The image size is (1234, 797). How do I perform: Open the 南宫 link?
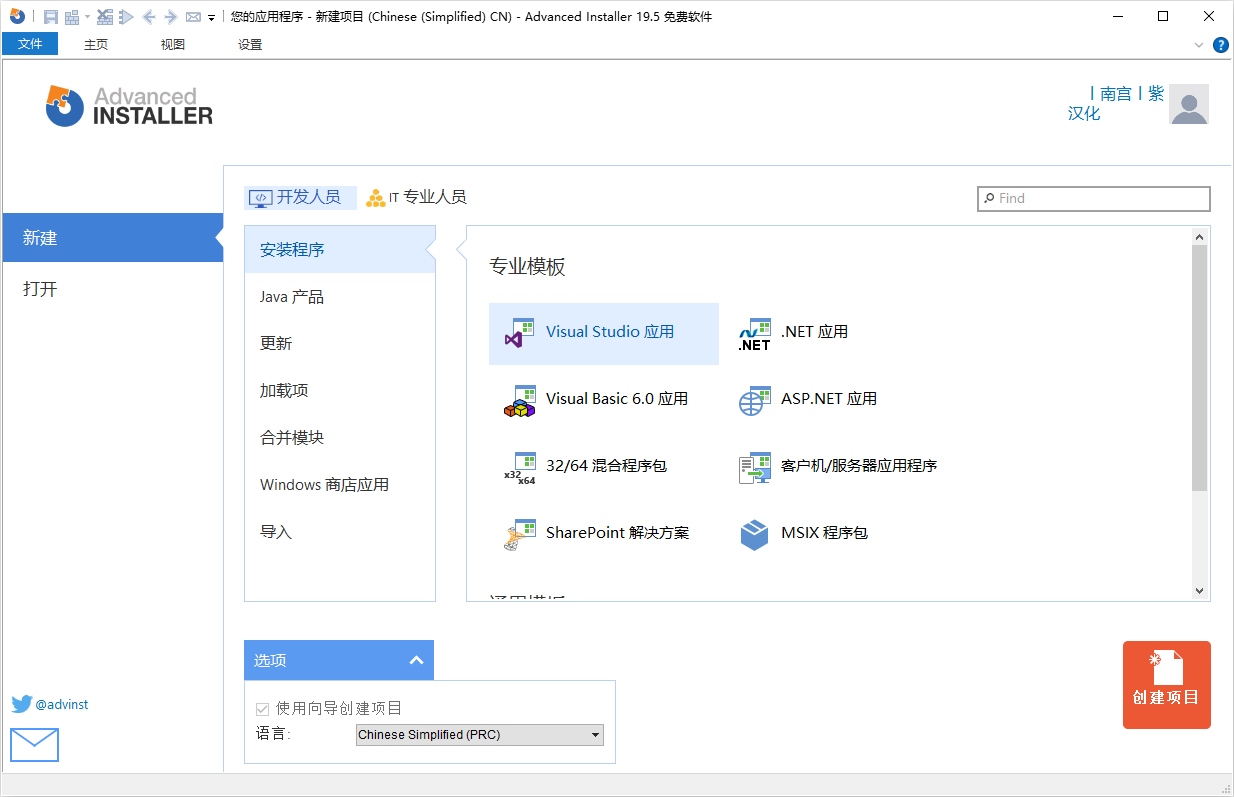click(1116, 94)
